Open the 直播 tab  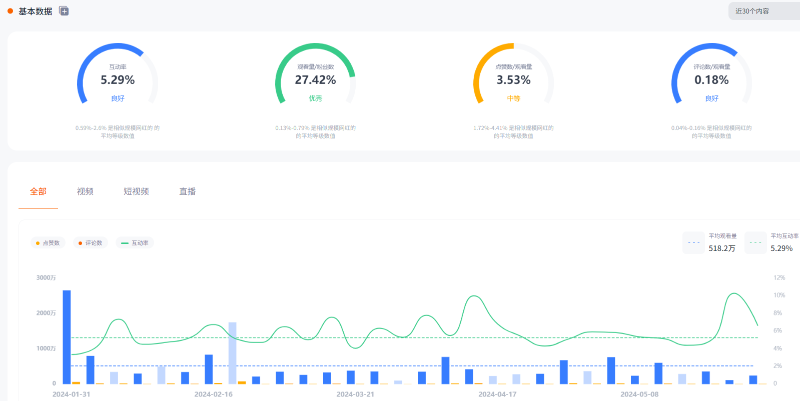(x=187, y=190)
